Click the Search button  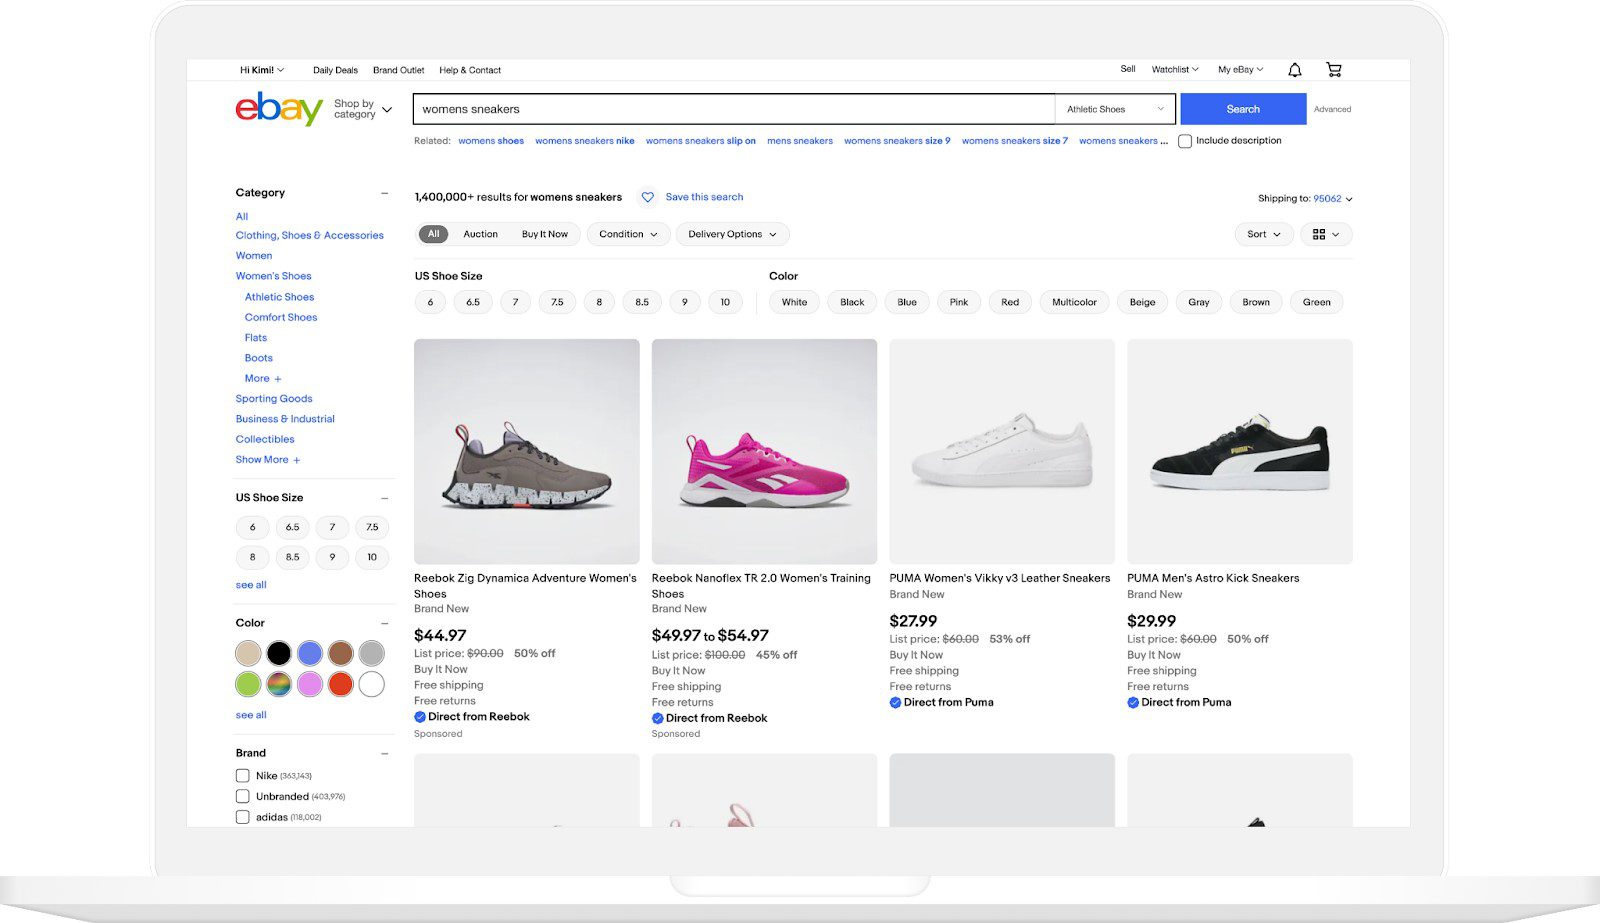click(1242, 108)
